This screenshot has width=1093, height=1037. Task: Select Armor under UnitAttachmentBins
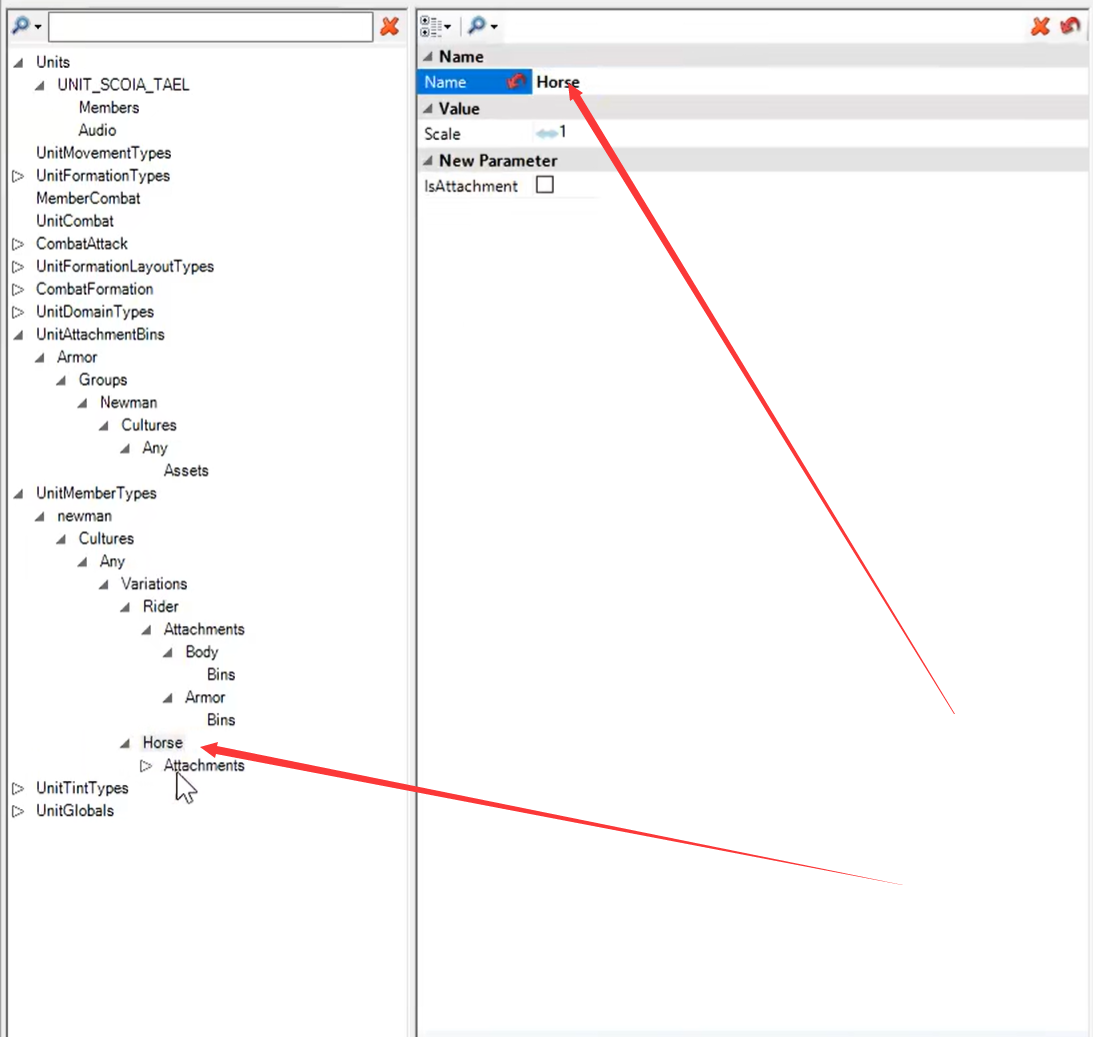pos(77,357)
